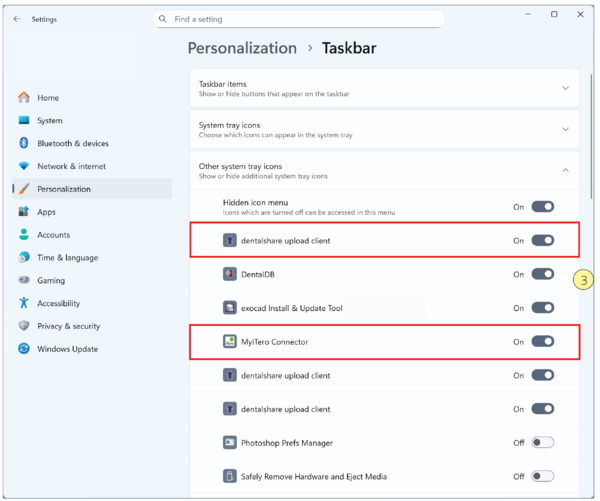The width and height of the screenshot is (600, 501).
Task: Click the Accounts person icon
Action: 24,234
